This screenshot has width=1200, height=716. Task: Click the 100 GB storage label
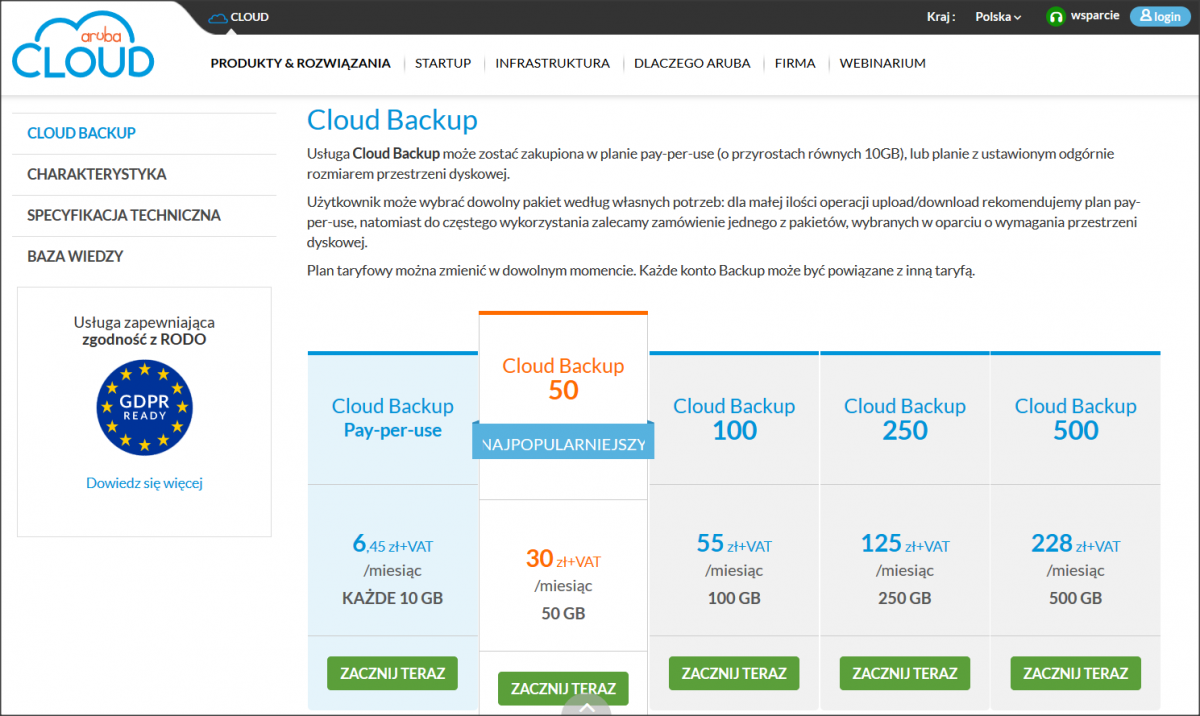tap(734, 598)
